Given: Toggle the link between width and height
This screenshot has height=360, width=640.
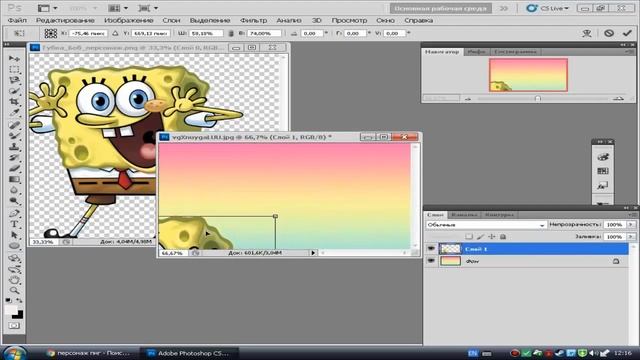Looking at the screenshot, I should pos(231,33).
